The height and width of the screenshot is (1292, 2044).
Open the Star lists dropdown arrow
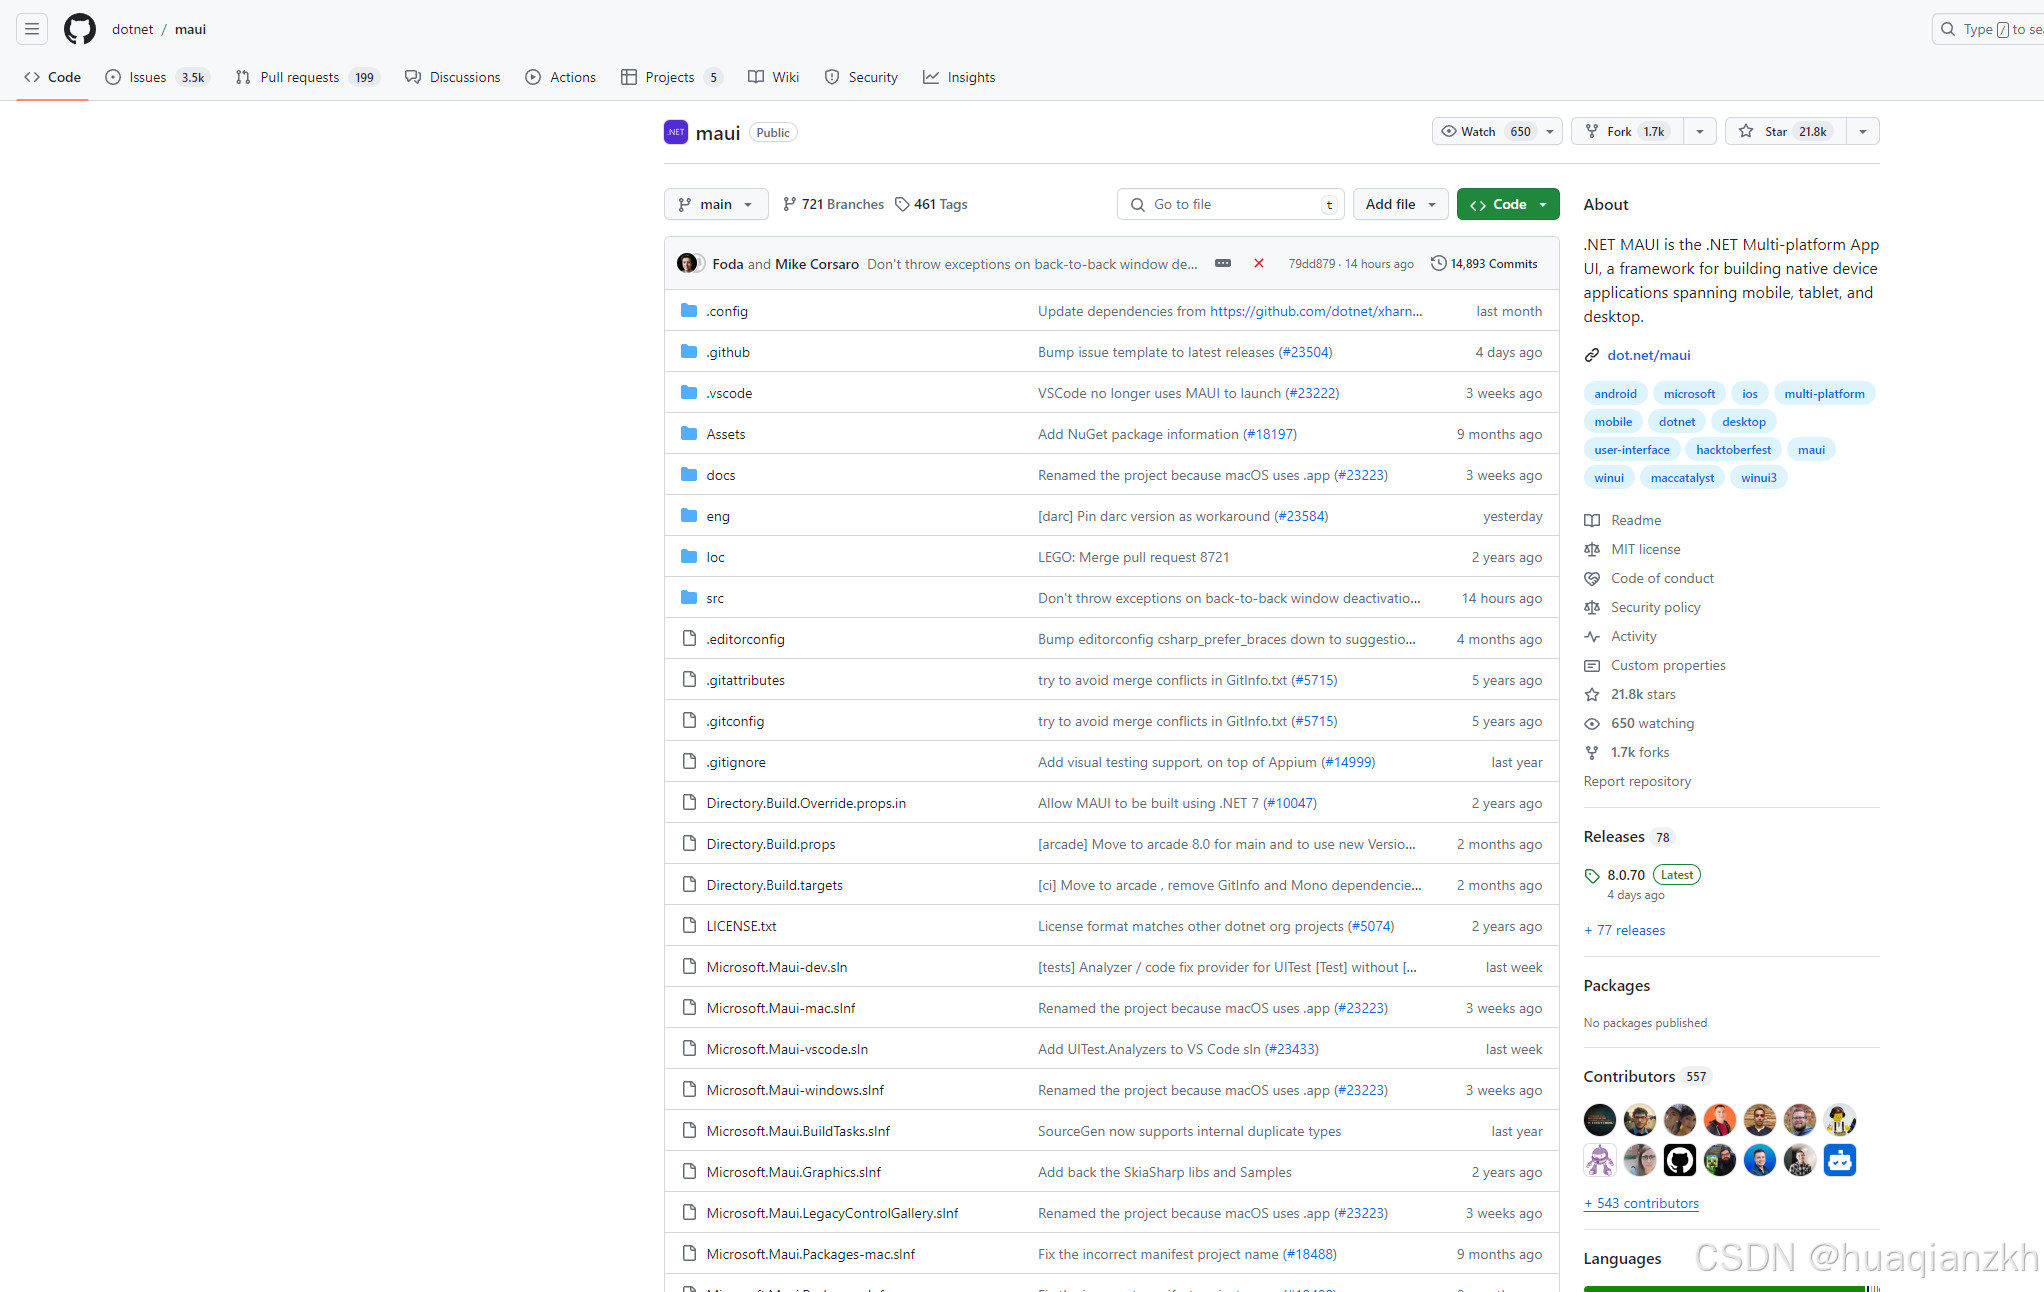click(x=1862, y=131)
